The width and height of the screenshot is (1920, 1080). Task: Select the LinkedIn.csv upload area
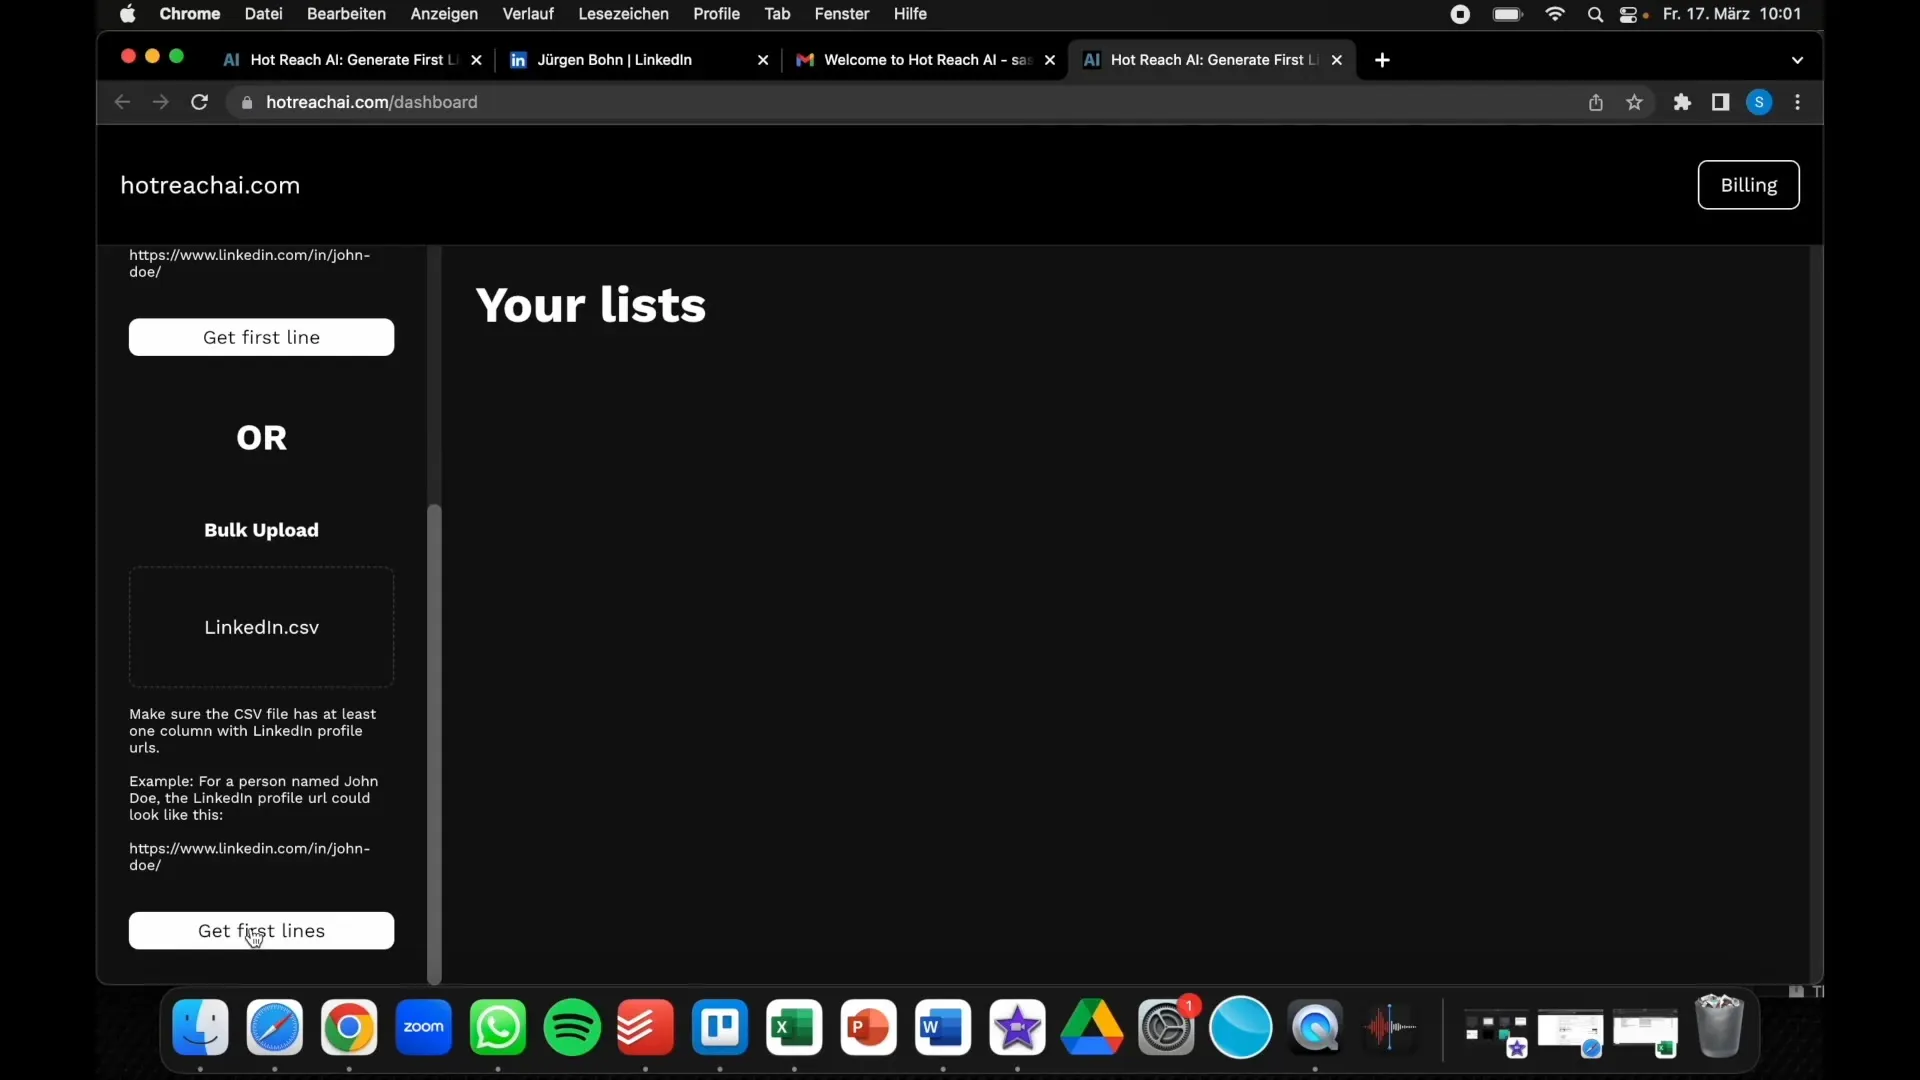tap(260, 626)
